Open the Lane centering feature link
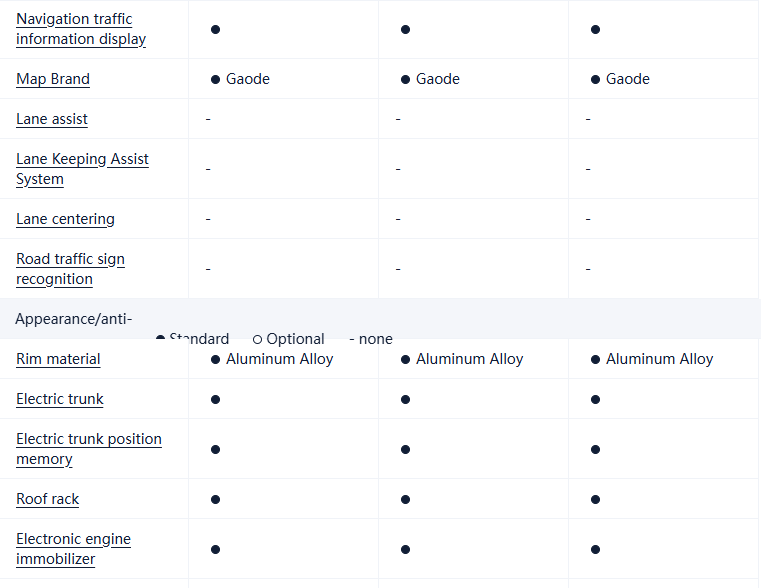 [65, 219]
